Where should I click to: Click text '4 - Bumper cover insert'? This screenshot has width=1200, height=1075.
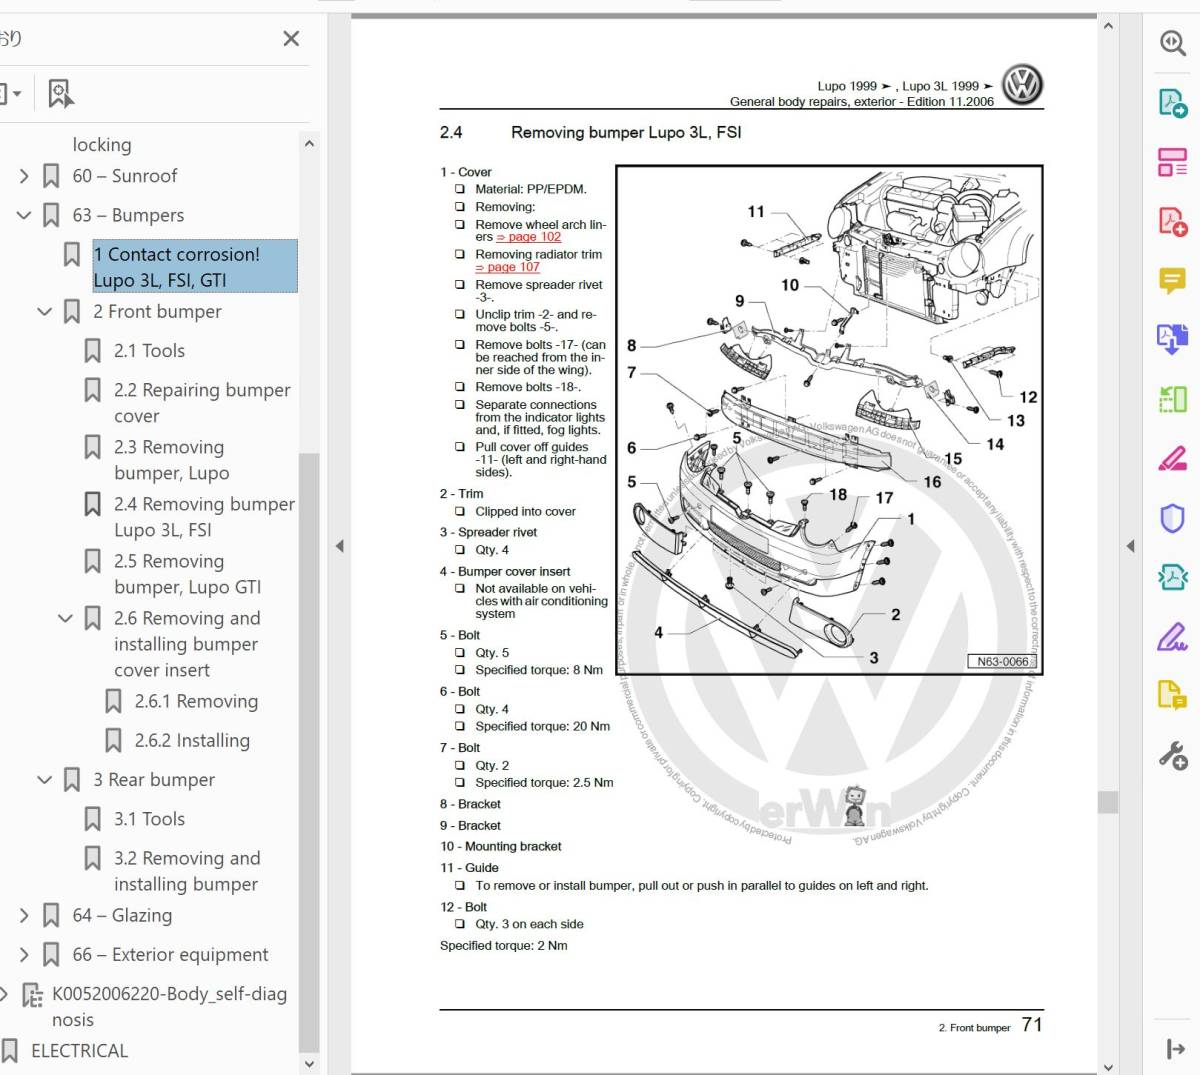[505, 572]
